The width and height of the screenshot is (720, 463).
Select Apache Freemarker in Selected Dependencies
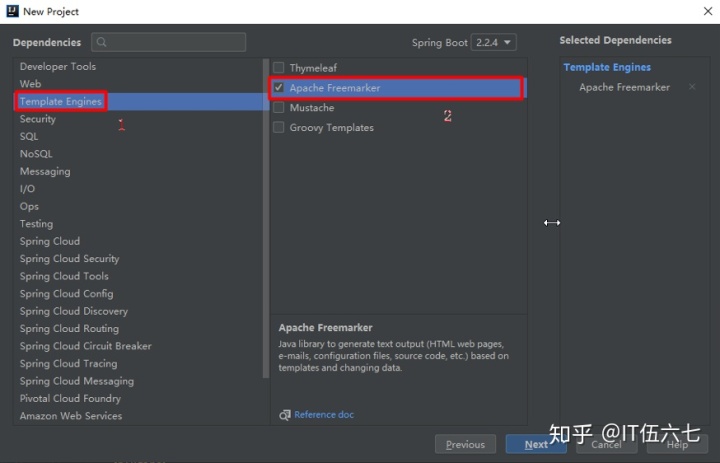click(x=624, y=87)
